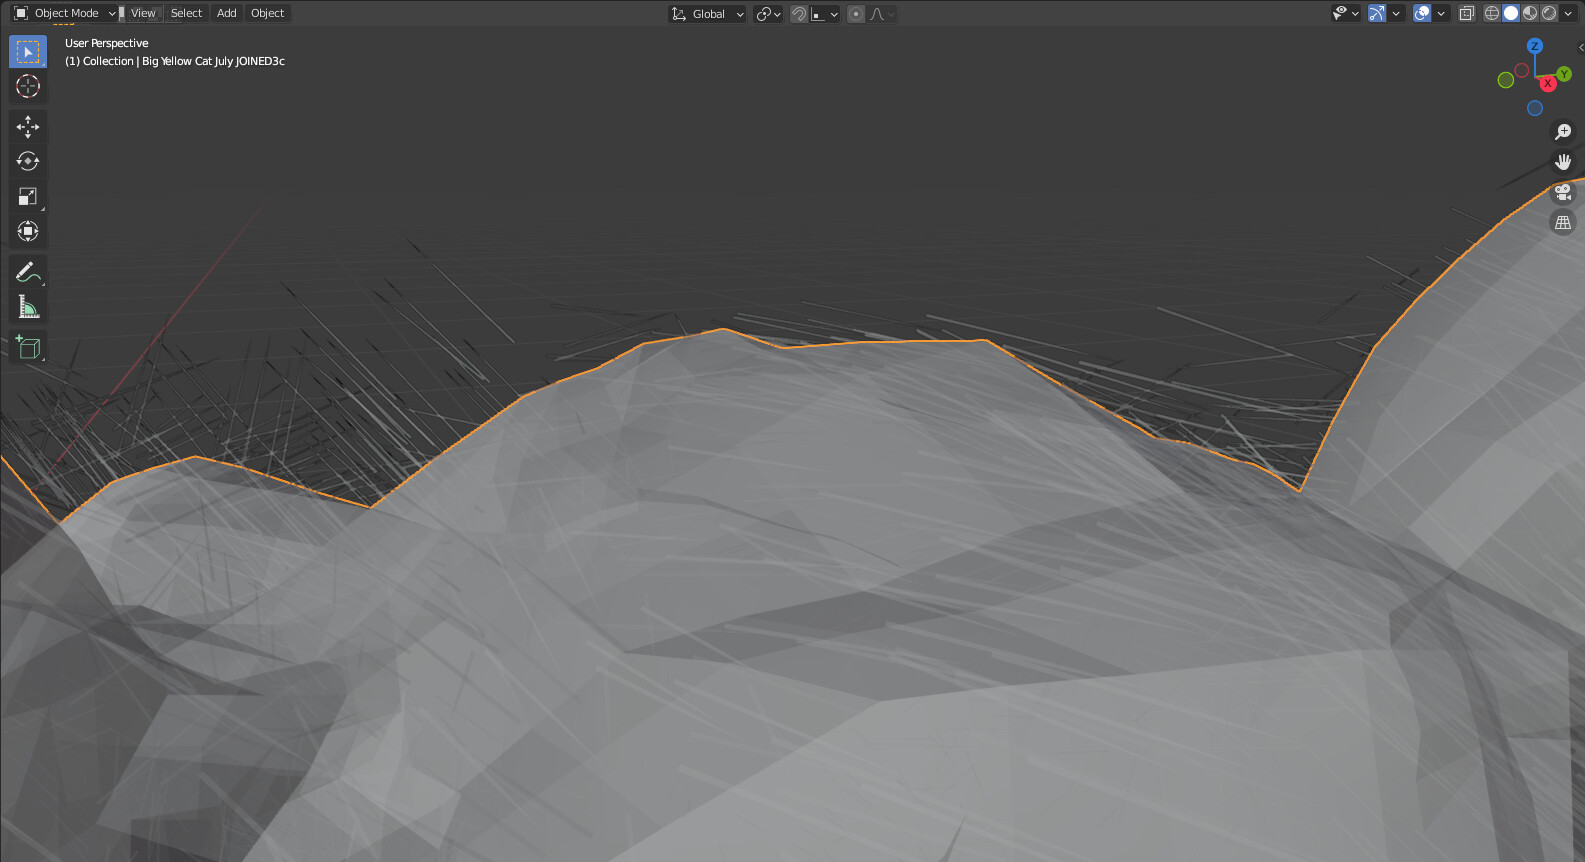Activate the Select Box tool
The height and width of the screenshot is (862, 1585).
(28, 51)
